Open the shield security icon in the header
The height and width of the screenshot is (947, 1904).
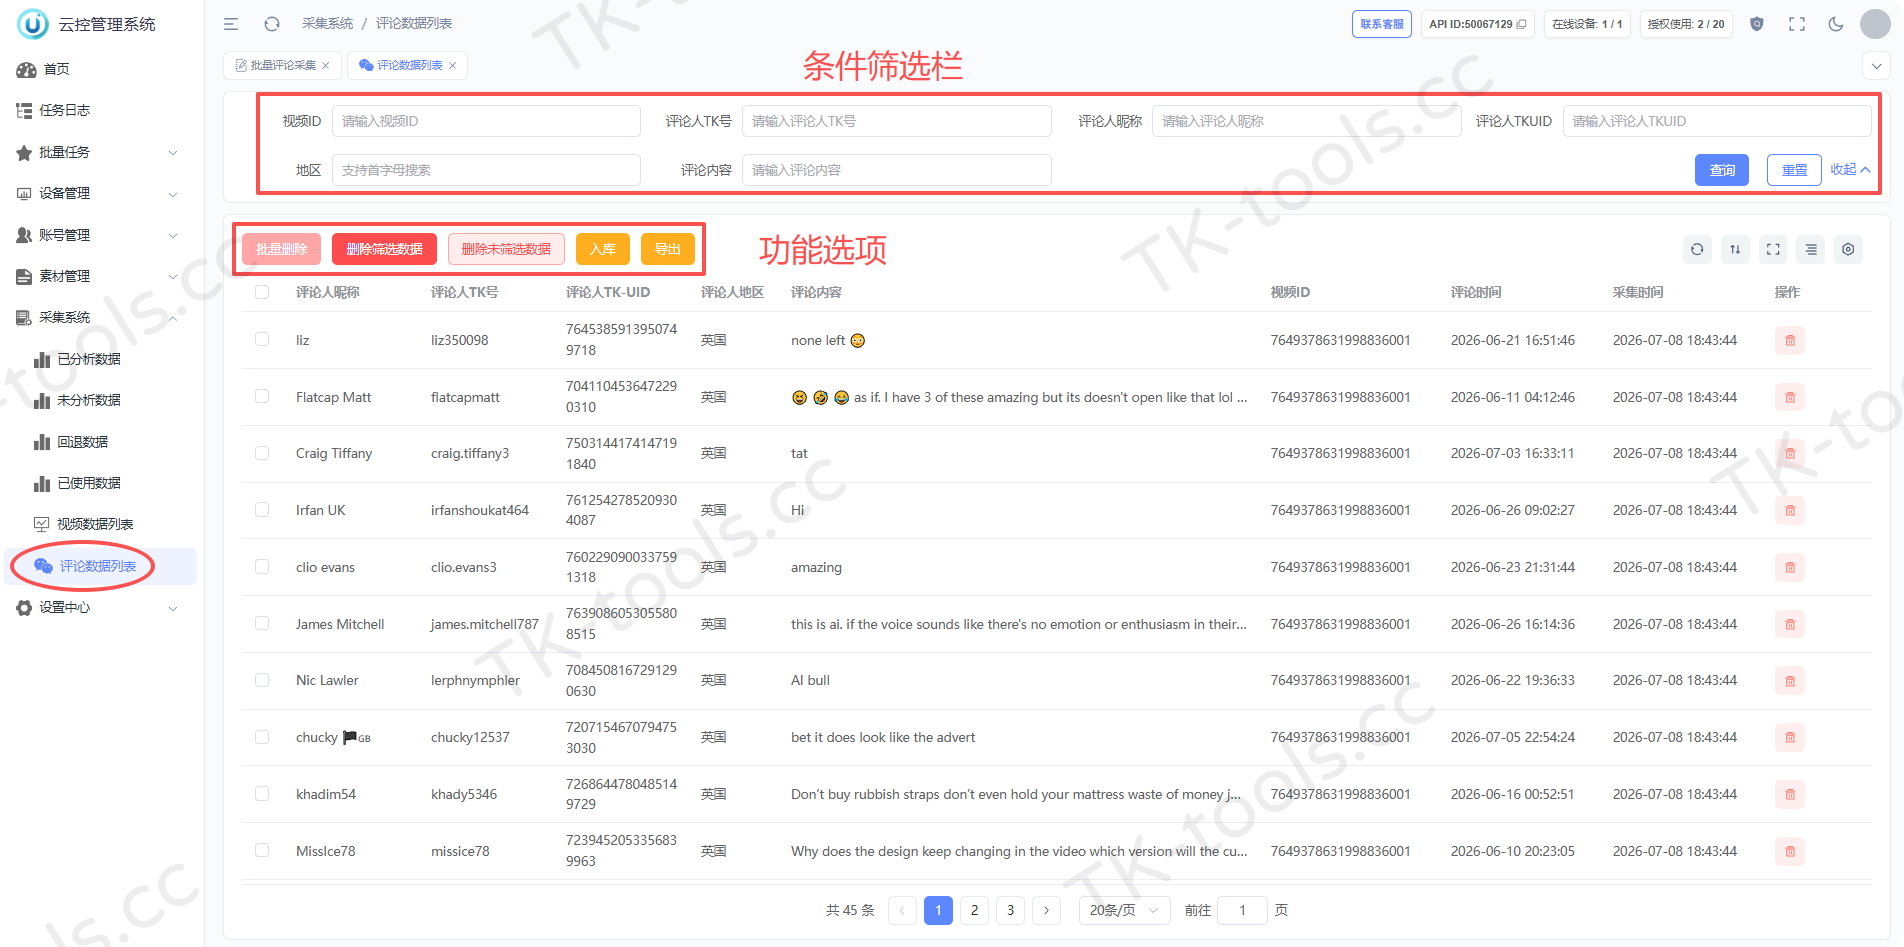(1757, 24)
